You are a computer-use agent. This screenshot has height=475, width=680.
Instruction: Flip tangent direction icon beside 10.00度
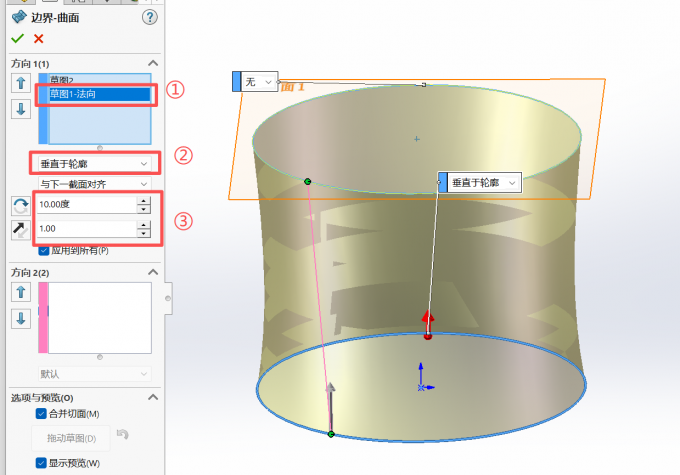point(21,206)
